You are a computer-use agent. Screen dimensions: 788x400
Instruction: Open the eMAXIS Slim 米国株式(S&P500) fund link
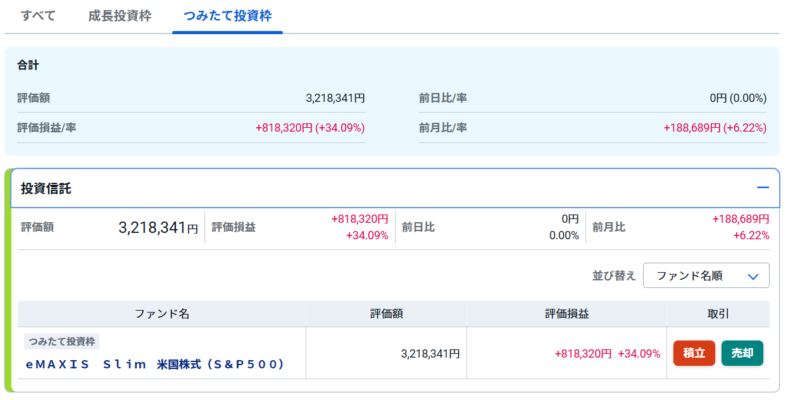tap(155, 364)
